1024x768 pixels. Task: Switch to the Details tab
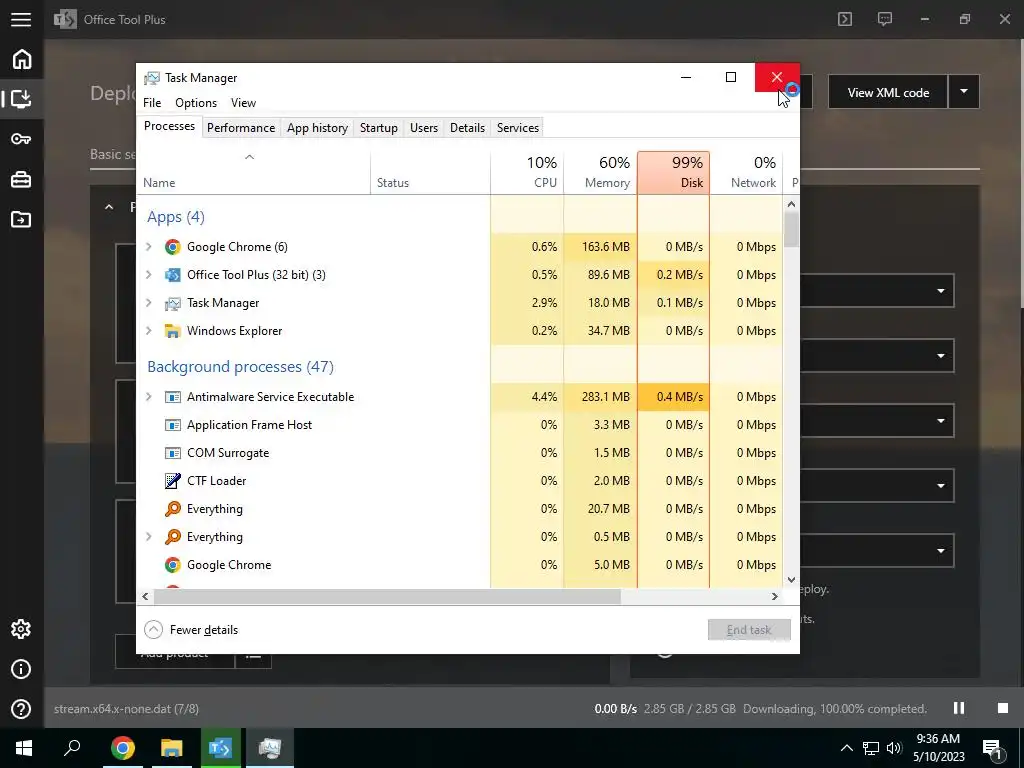468,128
